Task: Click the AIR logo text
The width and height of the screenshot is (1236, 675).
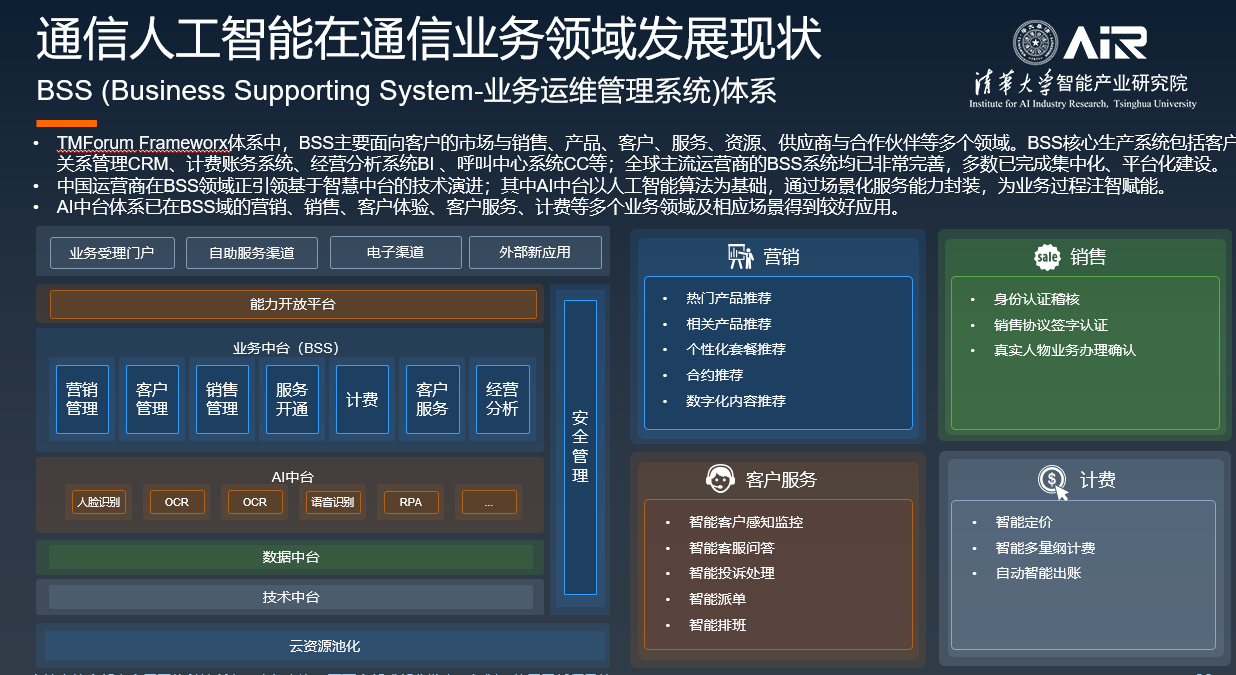Action: click(x=1105, y=42)
